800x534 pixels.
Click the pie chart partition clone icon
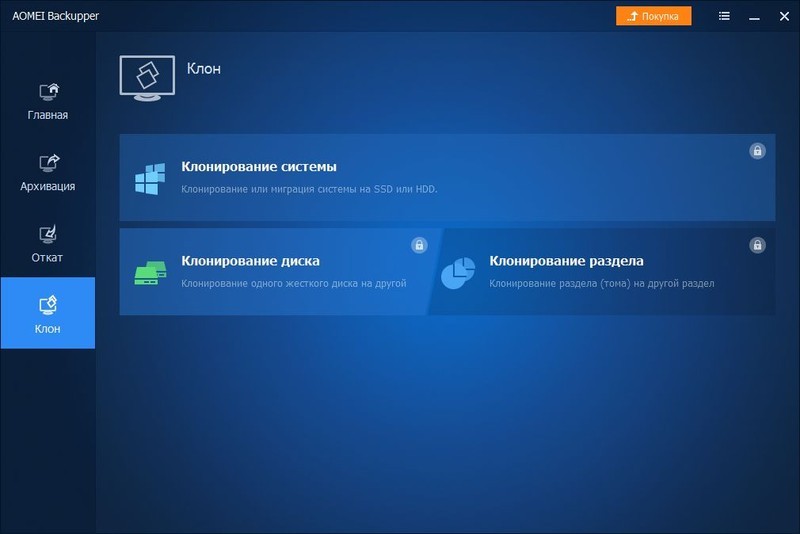[458, 273]
